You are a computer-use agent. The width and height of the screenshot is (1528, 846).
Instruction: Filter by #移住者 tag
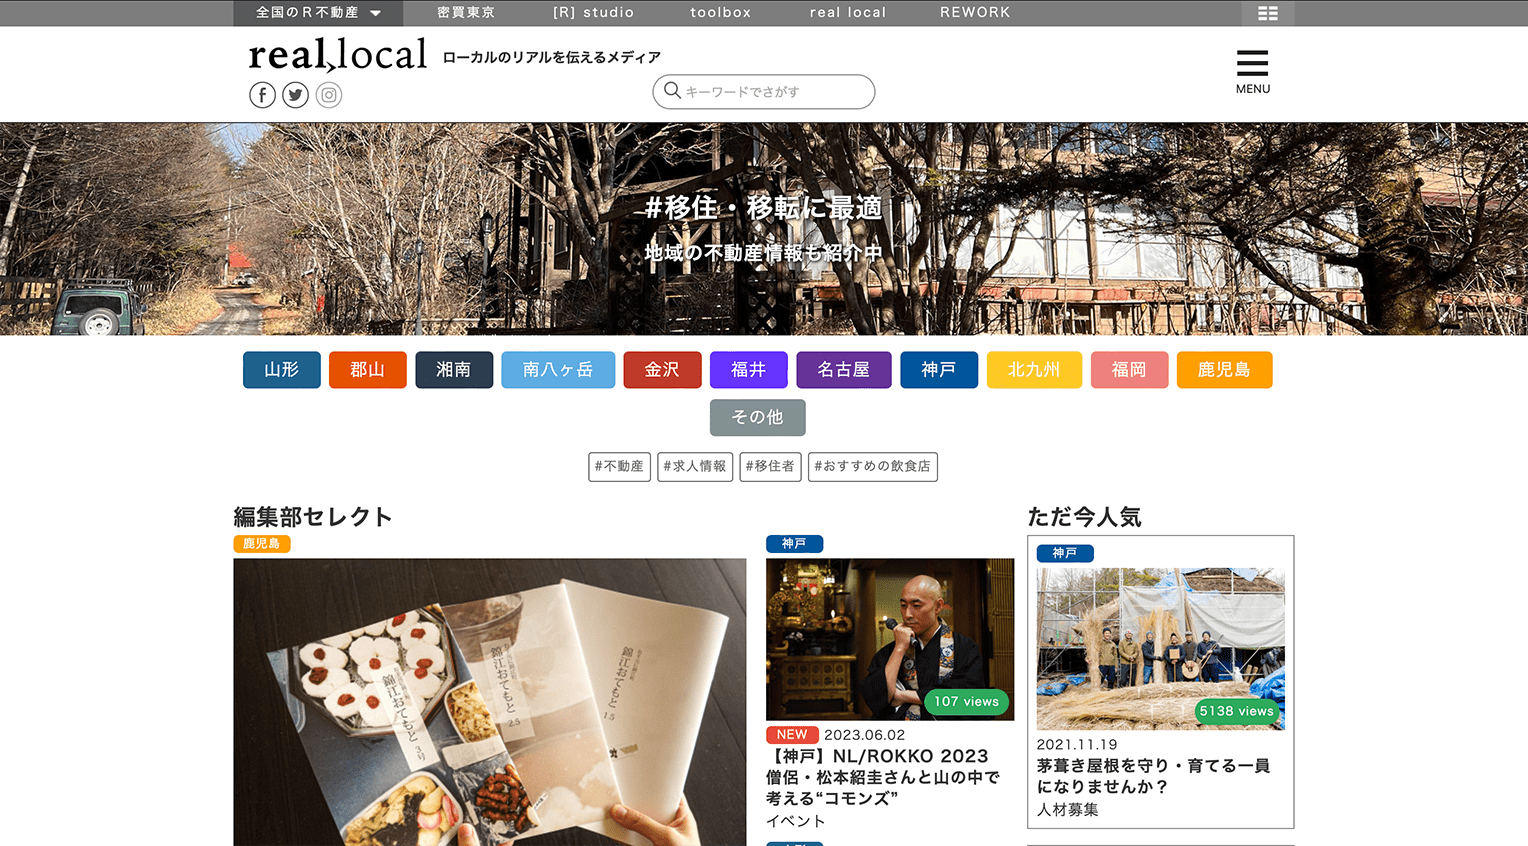coord(771,467)
